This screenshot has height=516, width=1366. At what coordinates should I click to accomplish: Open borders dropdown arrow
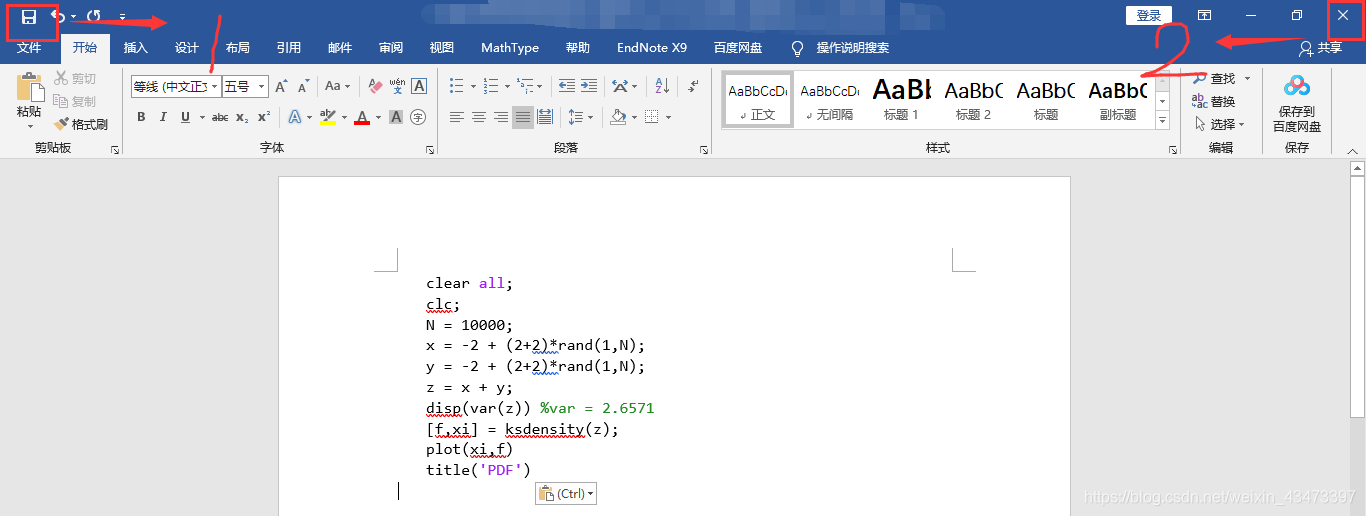coord(668,117)
